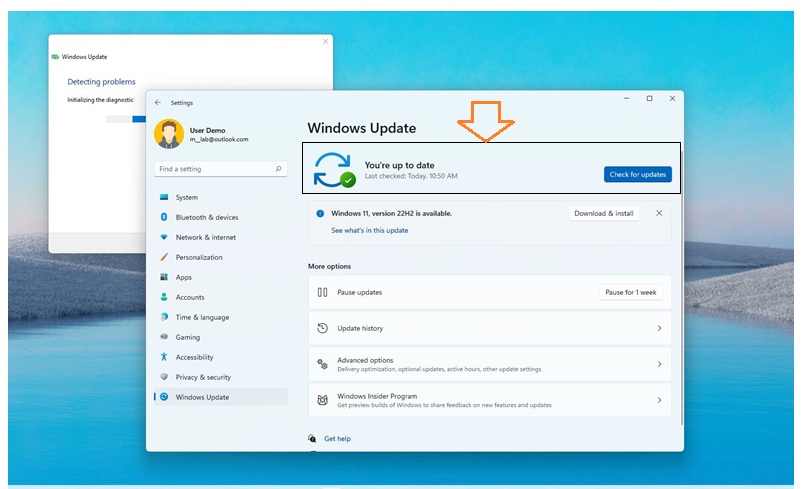Click the Update history clock icon

pyautogui.click(x=322, y=328)
